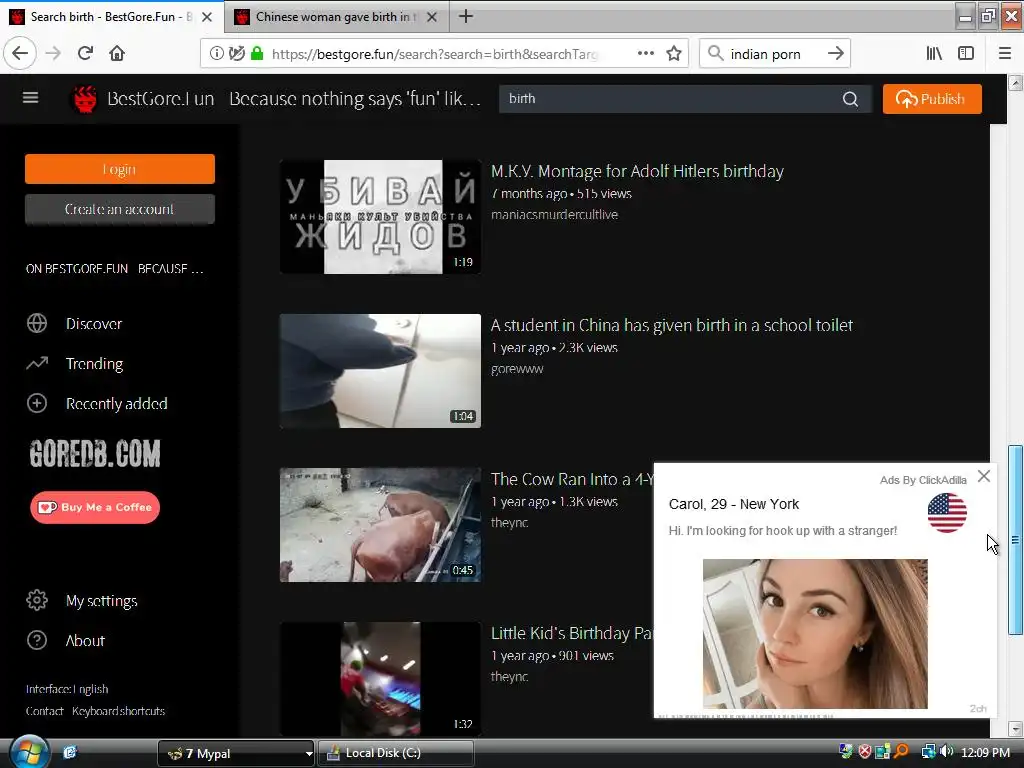Open the GOREDB.COM banner link
Screen dimensions: 1024x768
click(x=95, y=453)
